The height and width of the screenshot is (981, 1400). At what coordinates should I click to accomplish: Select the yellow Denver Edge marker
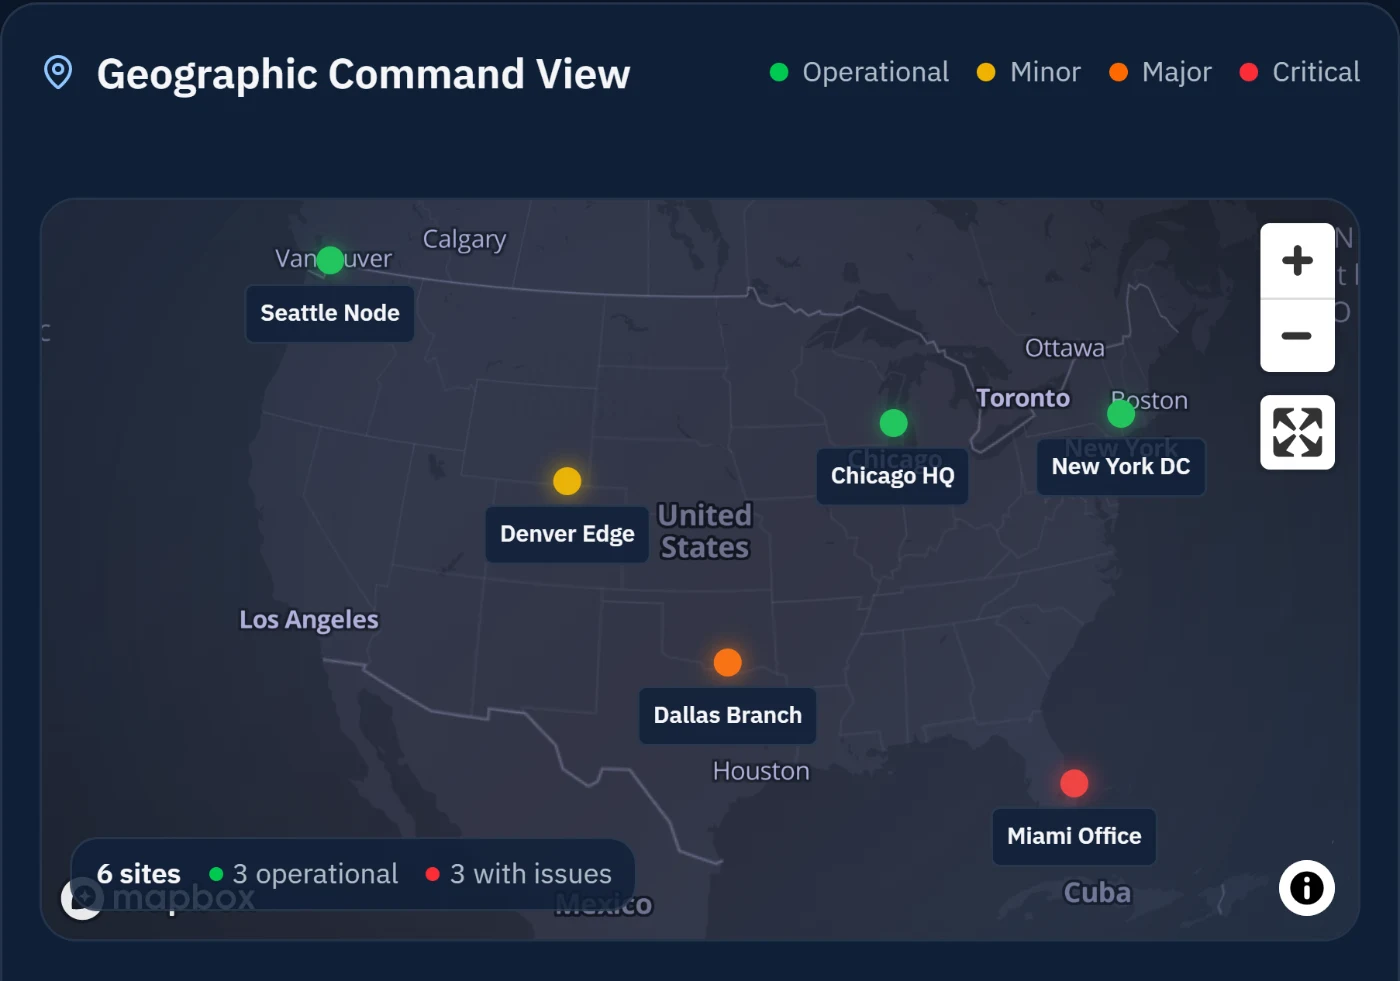pyautogui.click(x=567, y=481)
